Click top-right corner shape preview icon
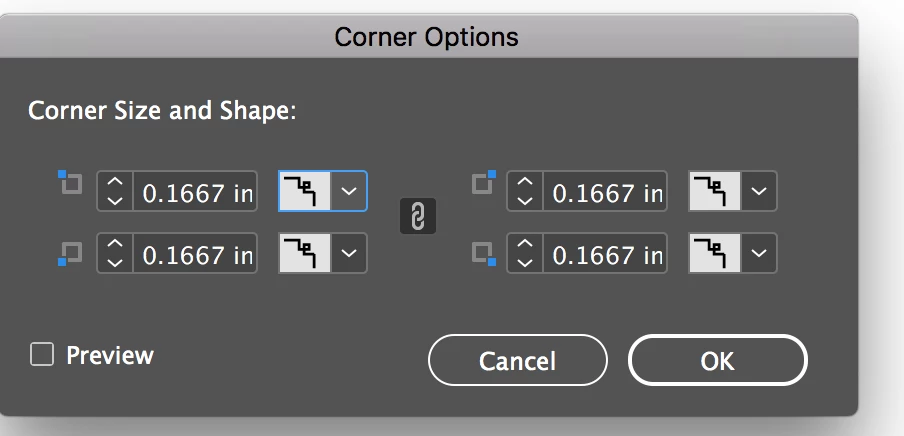The width and height of the screenshot is (904, 436). [715, 191]
